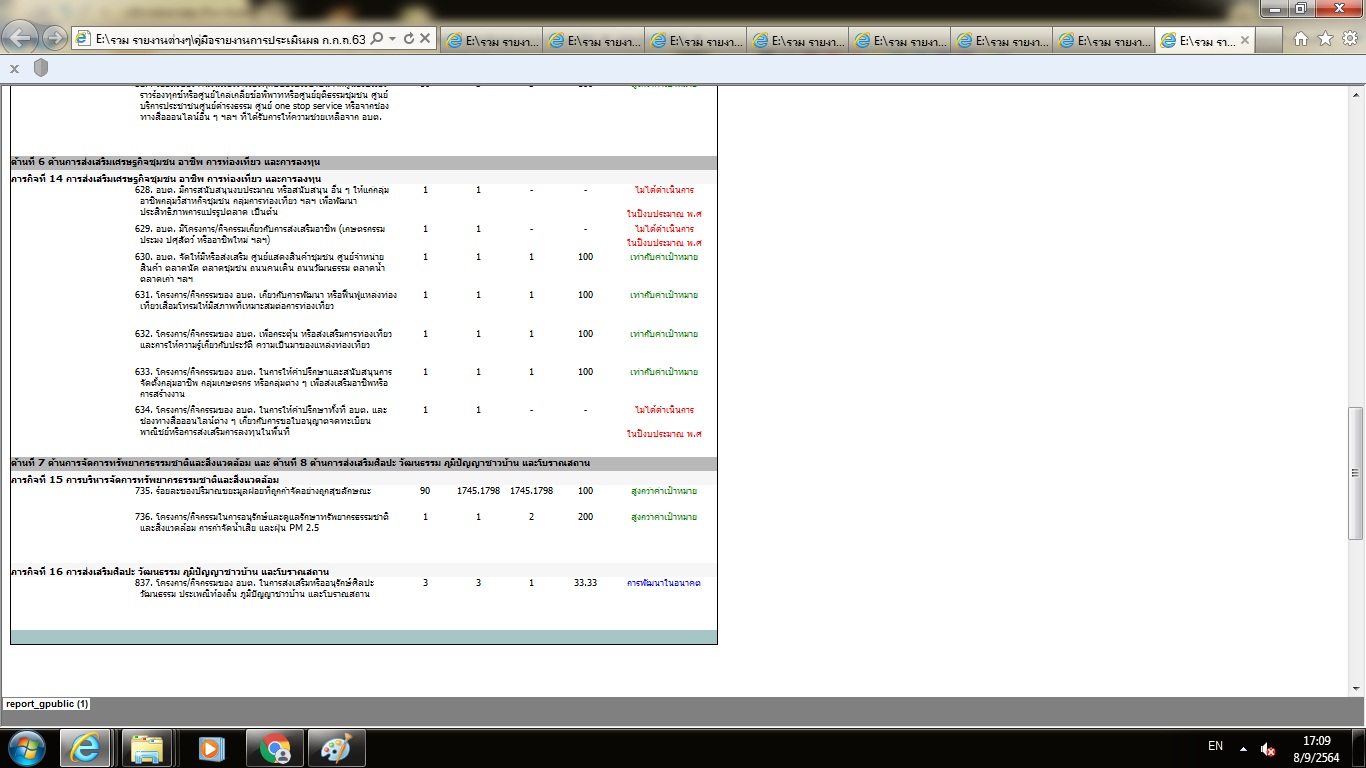Close the active rightmost tab
Screen dimensions: 1366x768
click(x=1245, y=41)
